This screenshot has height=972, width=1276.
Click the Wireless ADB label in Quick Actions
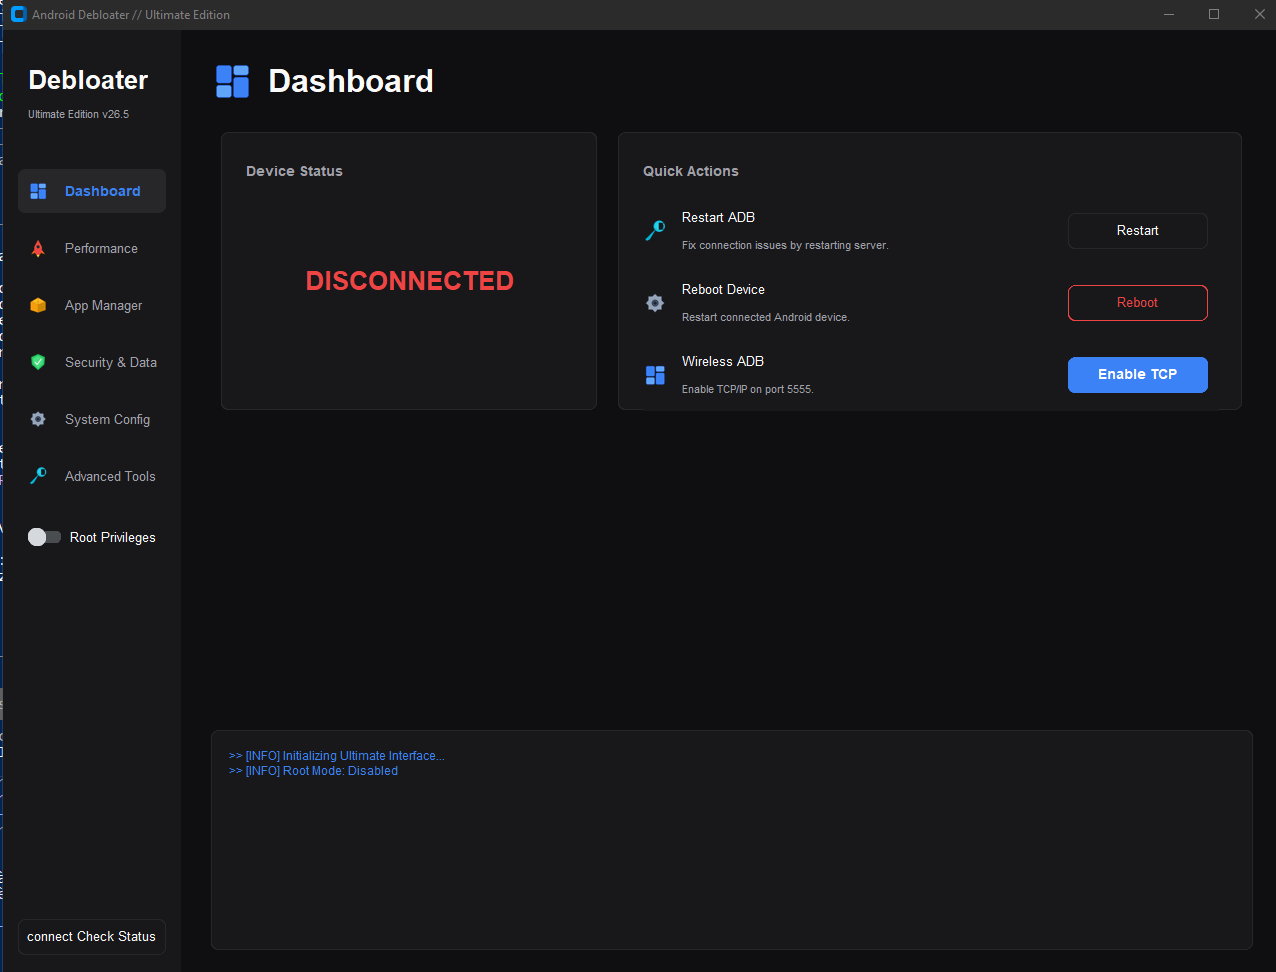click(x=723, y=361)
